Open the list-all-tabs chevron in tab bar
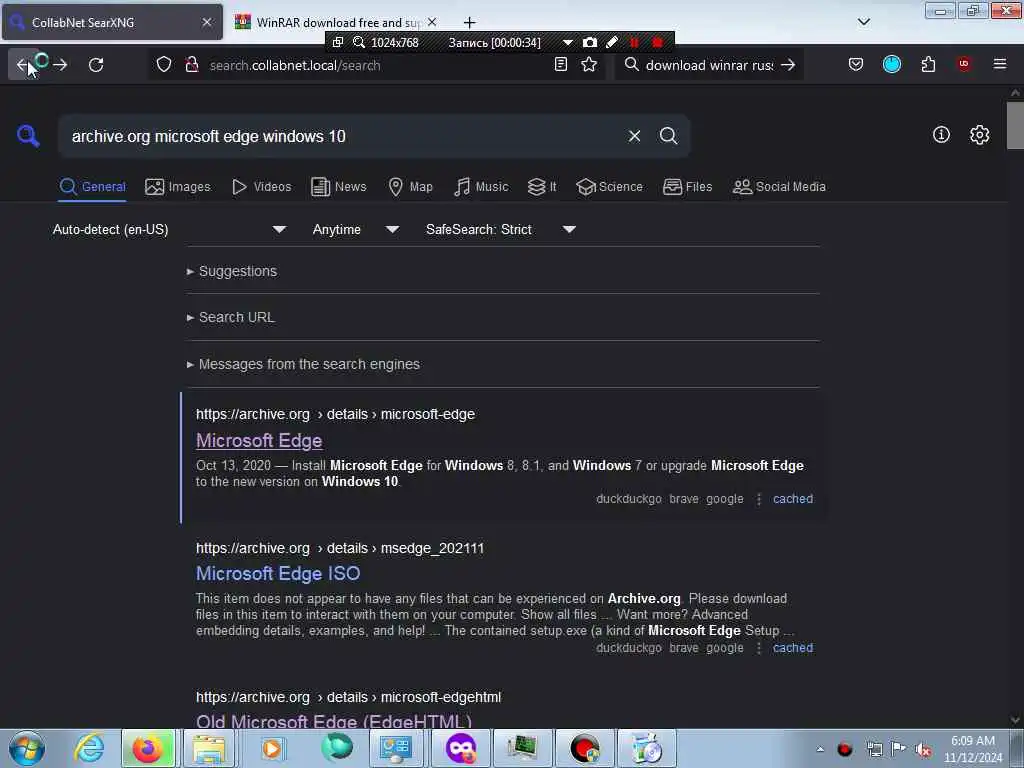 863,22
